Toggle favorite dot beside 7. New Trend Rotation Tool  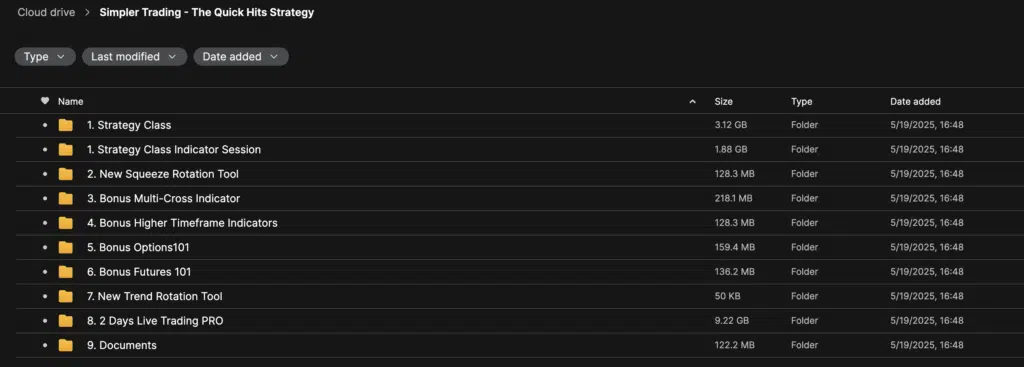point(45,296)
